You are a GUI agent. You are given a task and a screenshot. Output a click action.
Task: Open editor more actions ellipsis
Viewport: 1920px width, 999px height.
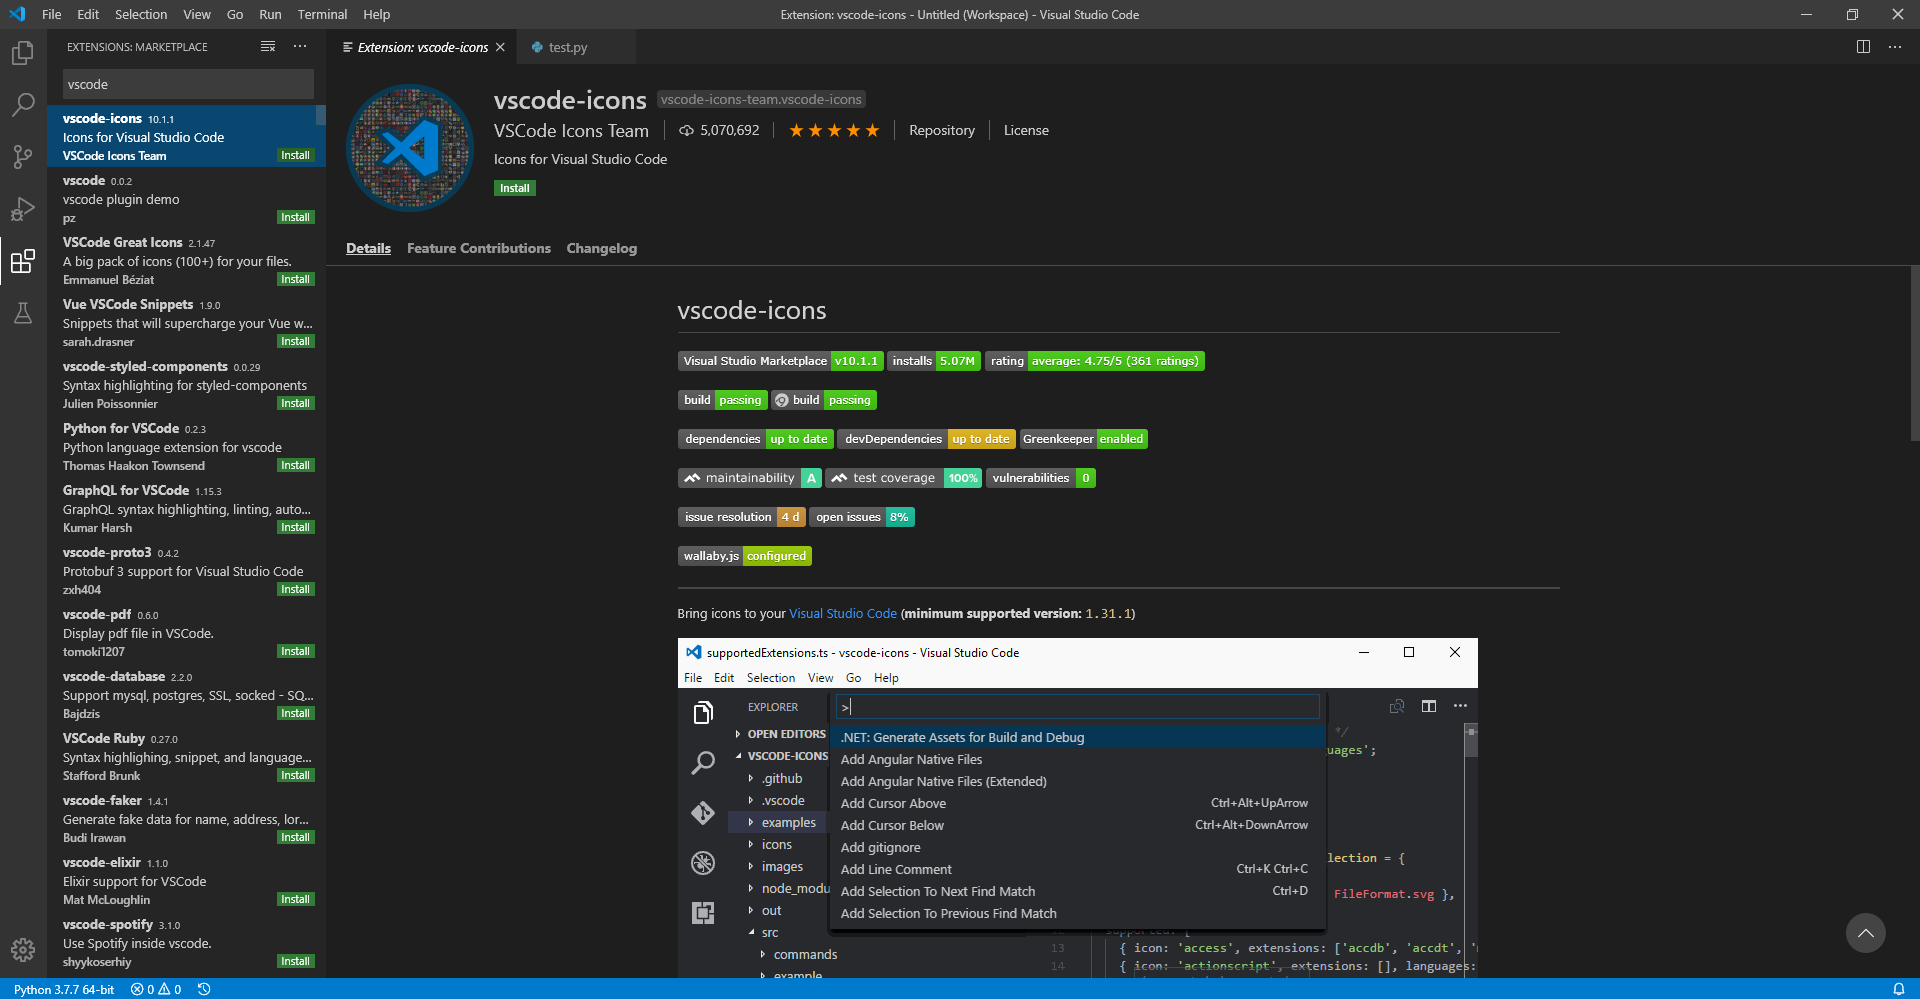click(x=1895, y=47)
